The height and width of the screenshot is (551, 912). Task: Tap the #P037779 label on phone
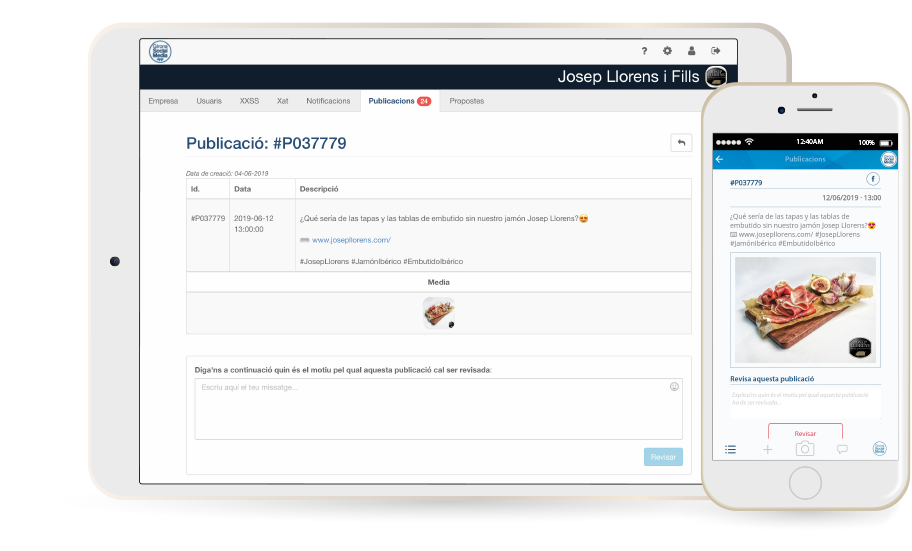[746, 183]
